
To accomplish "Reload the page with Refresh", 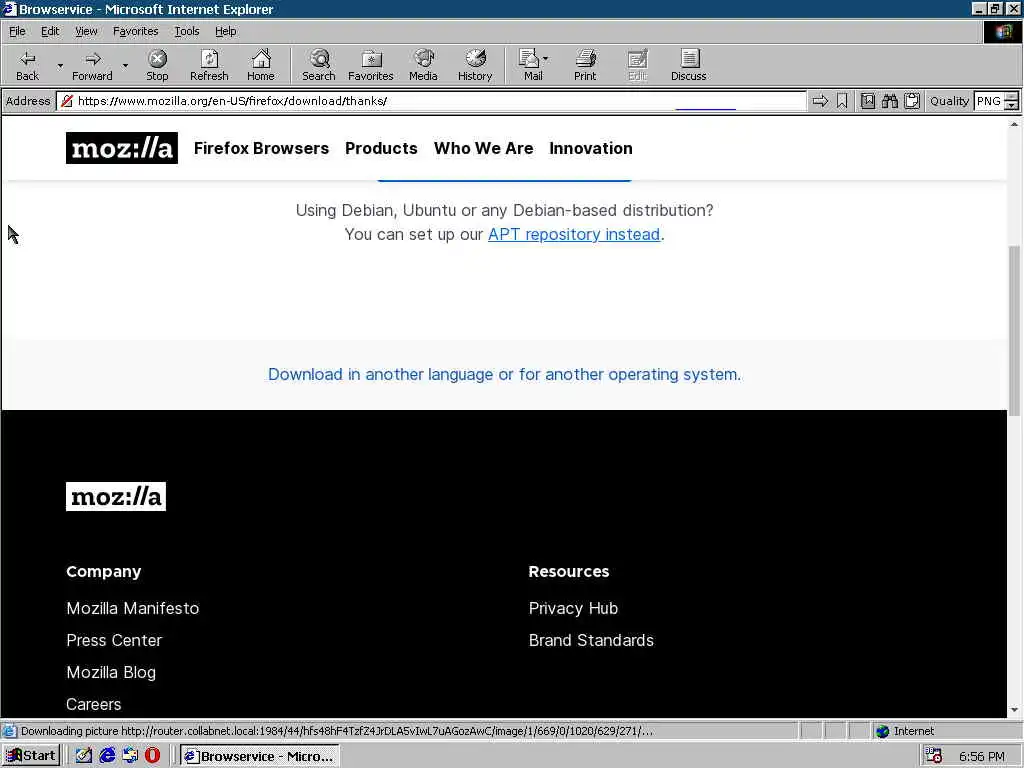I will (209, 65).
